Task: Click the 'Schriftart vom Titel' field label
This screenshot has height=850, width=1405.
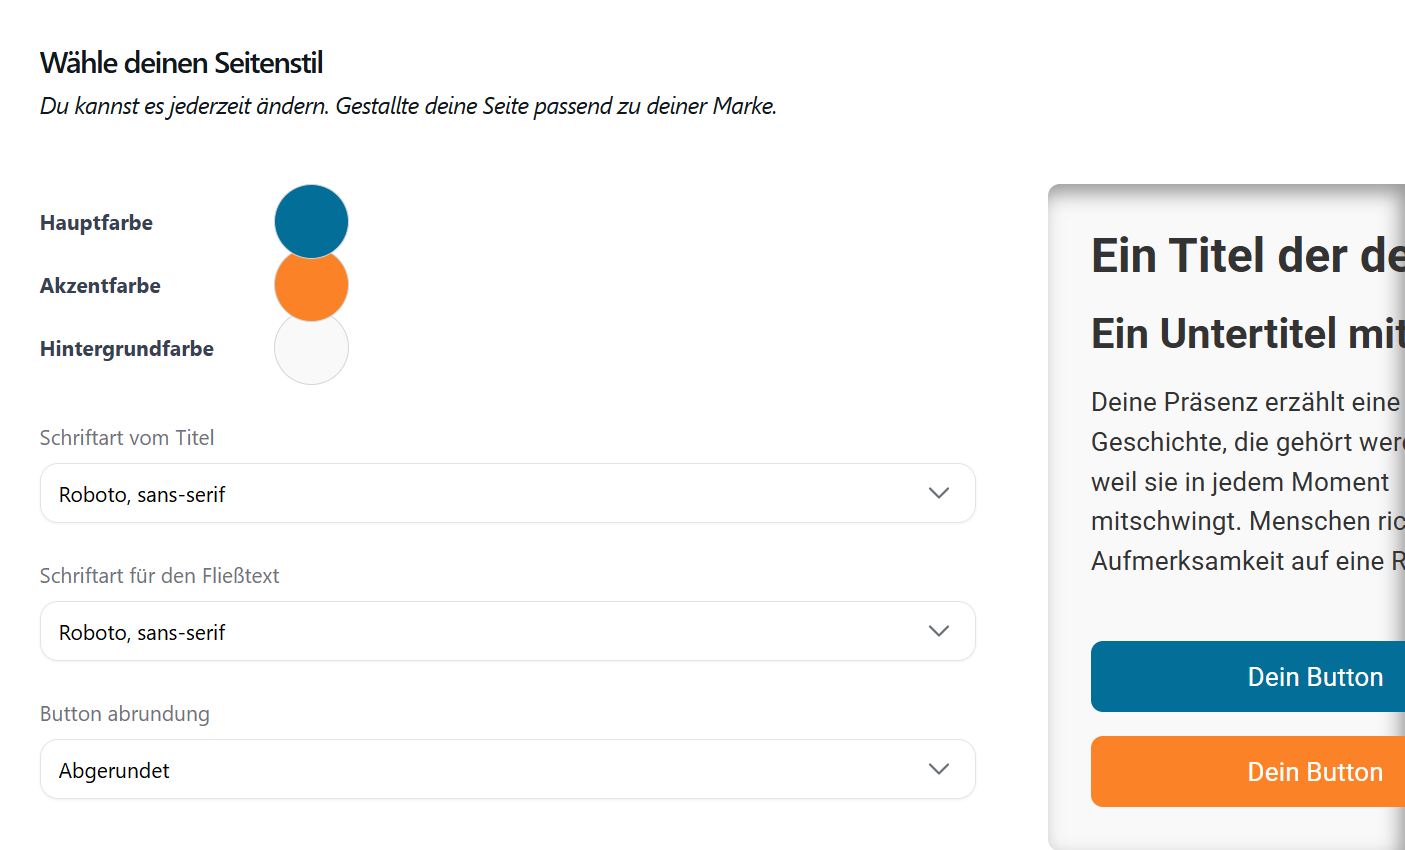Action: 127,438
